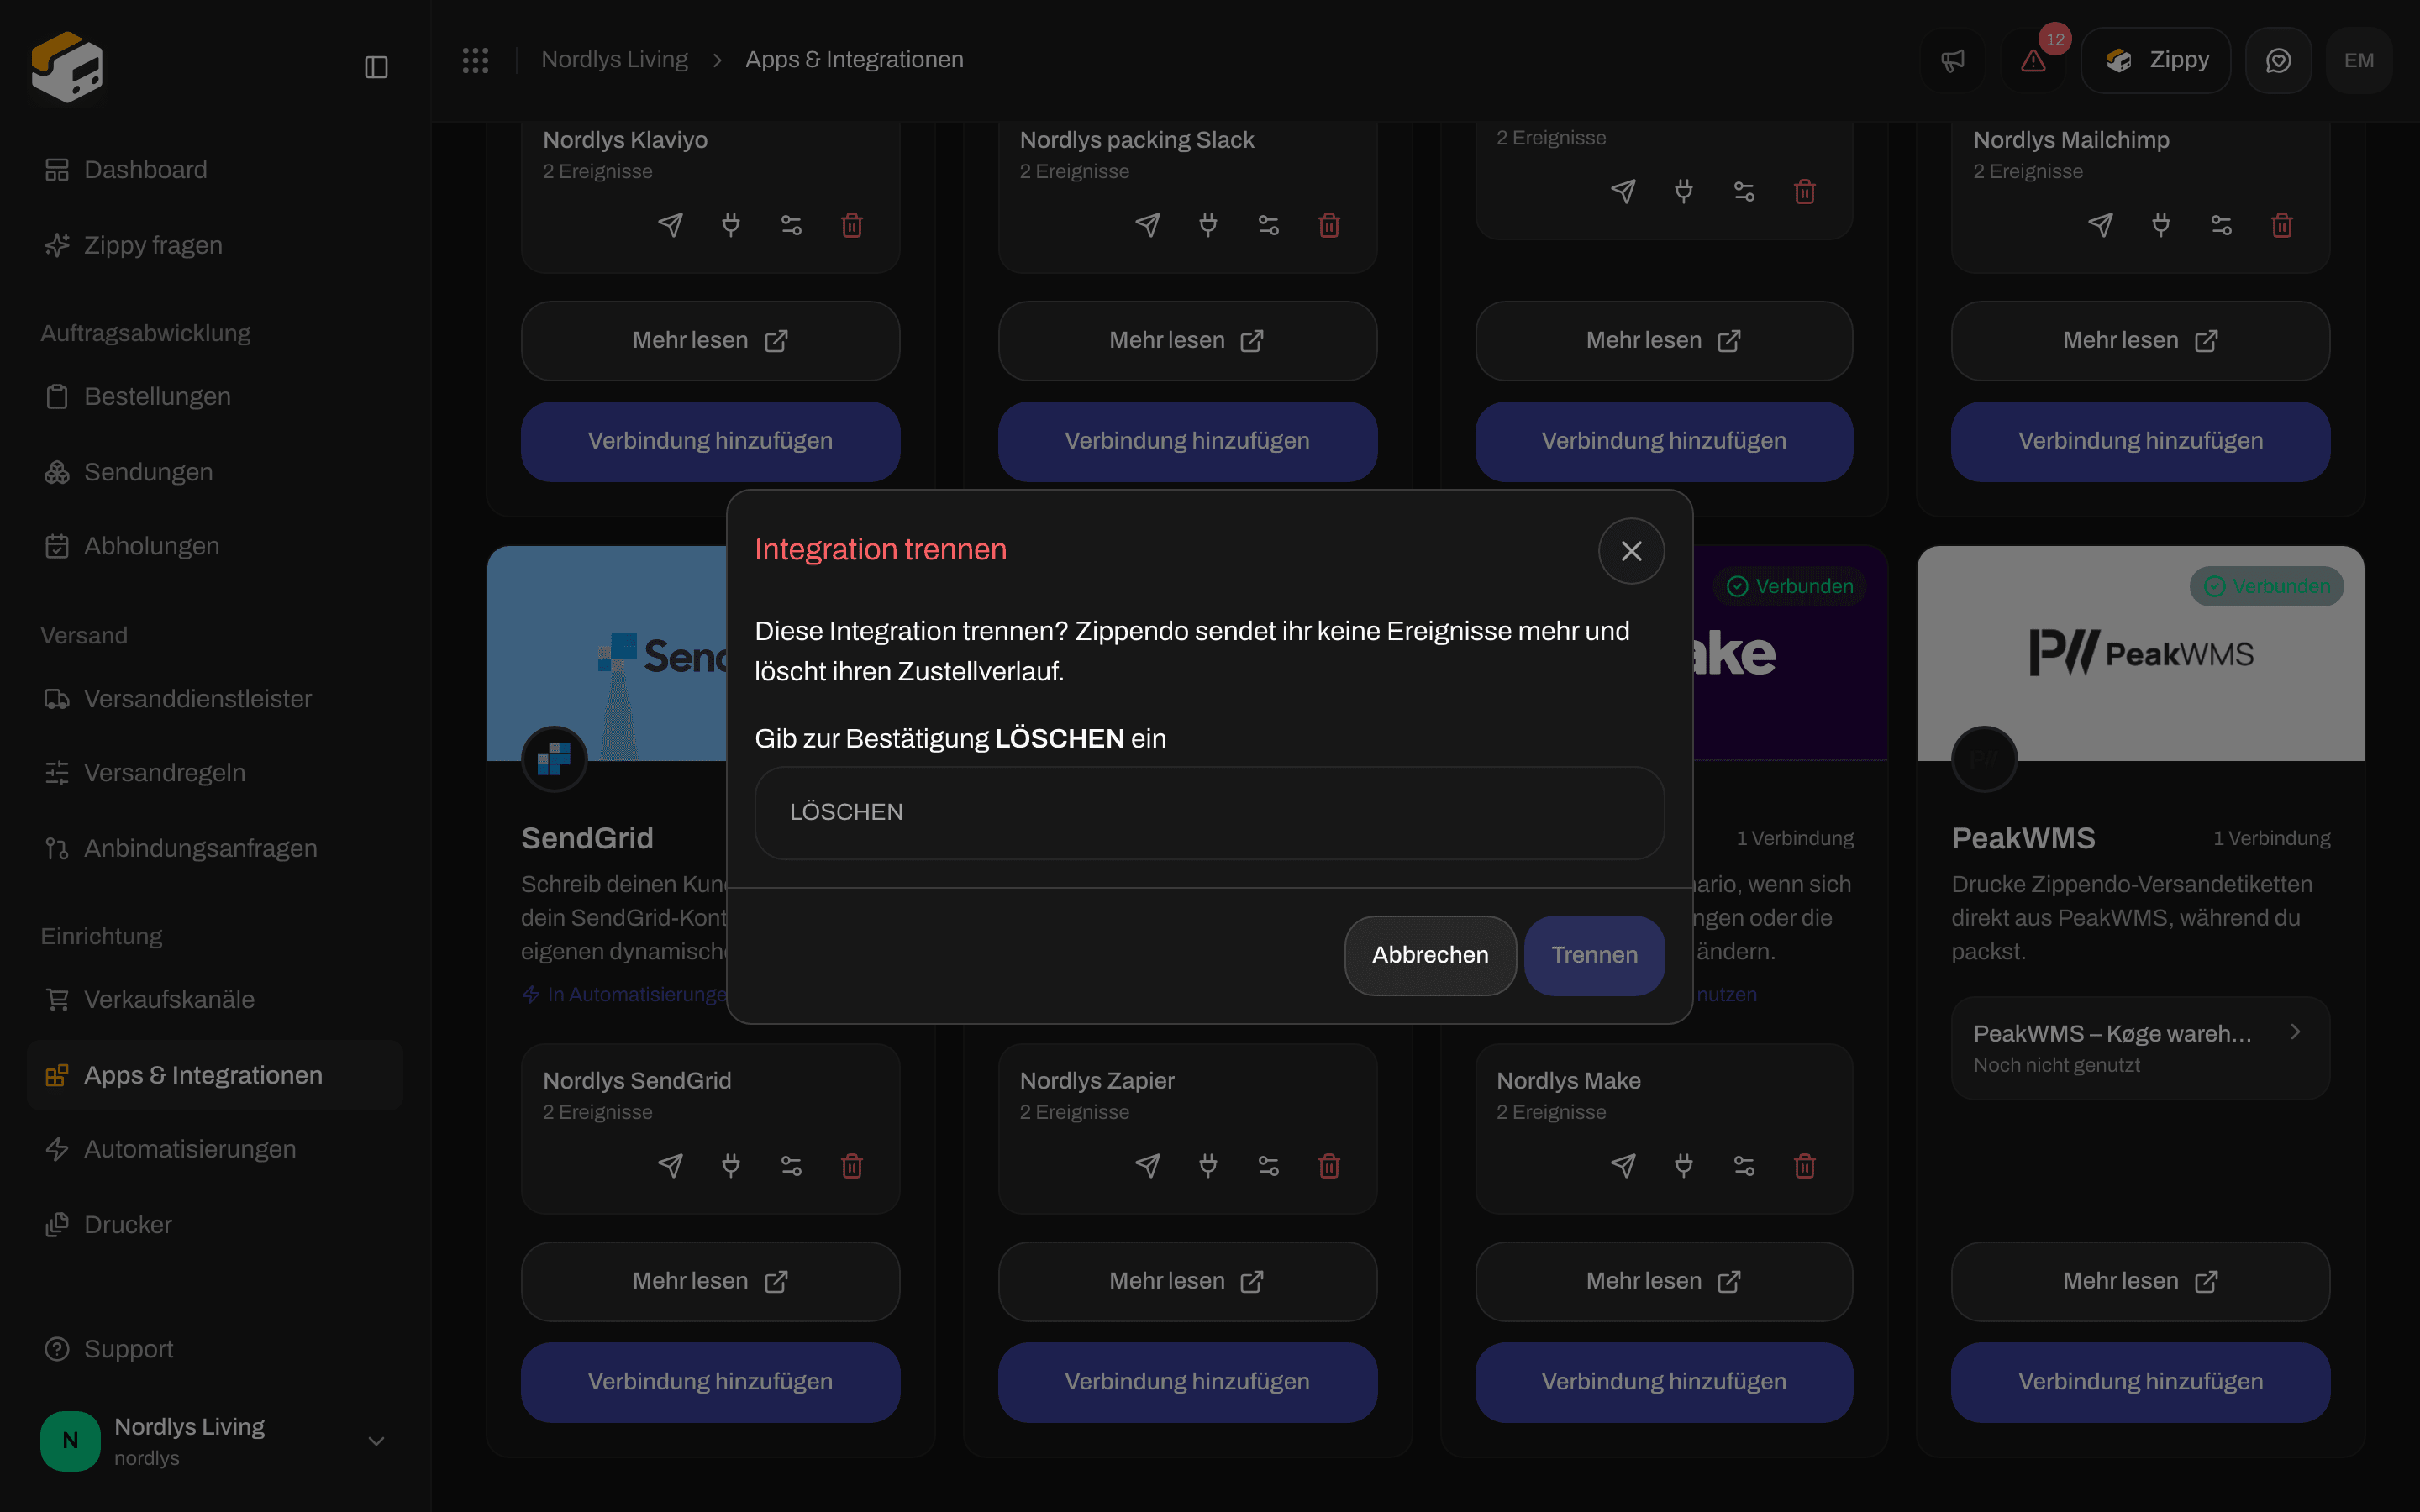Open Abholungen in sidebar

pyautogui.click(x=215, y=546)
